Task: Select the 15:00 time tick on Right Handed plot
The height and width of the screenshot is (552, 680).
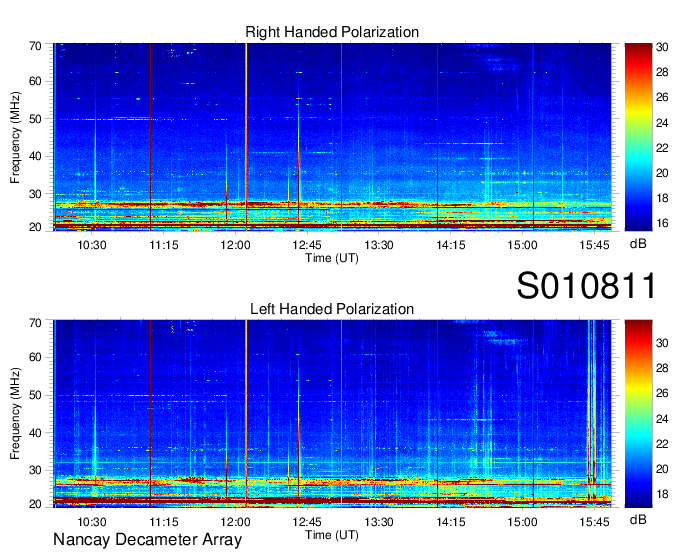Action: tap(523, 245)
